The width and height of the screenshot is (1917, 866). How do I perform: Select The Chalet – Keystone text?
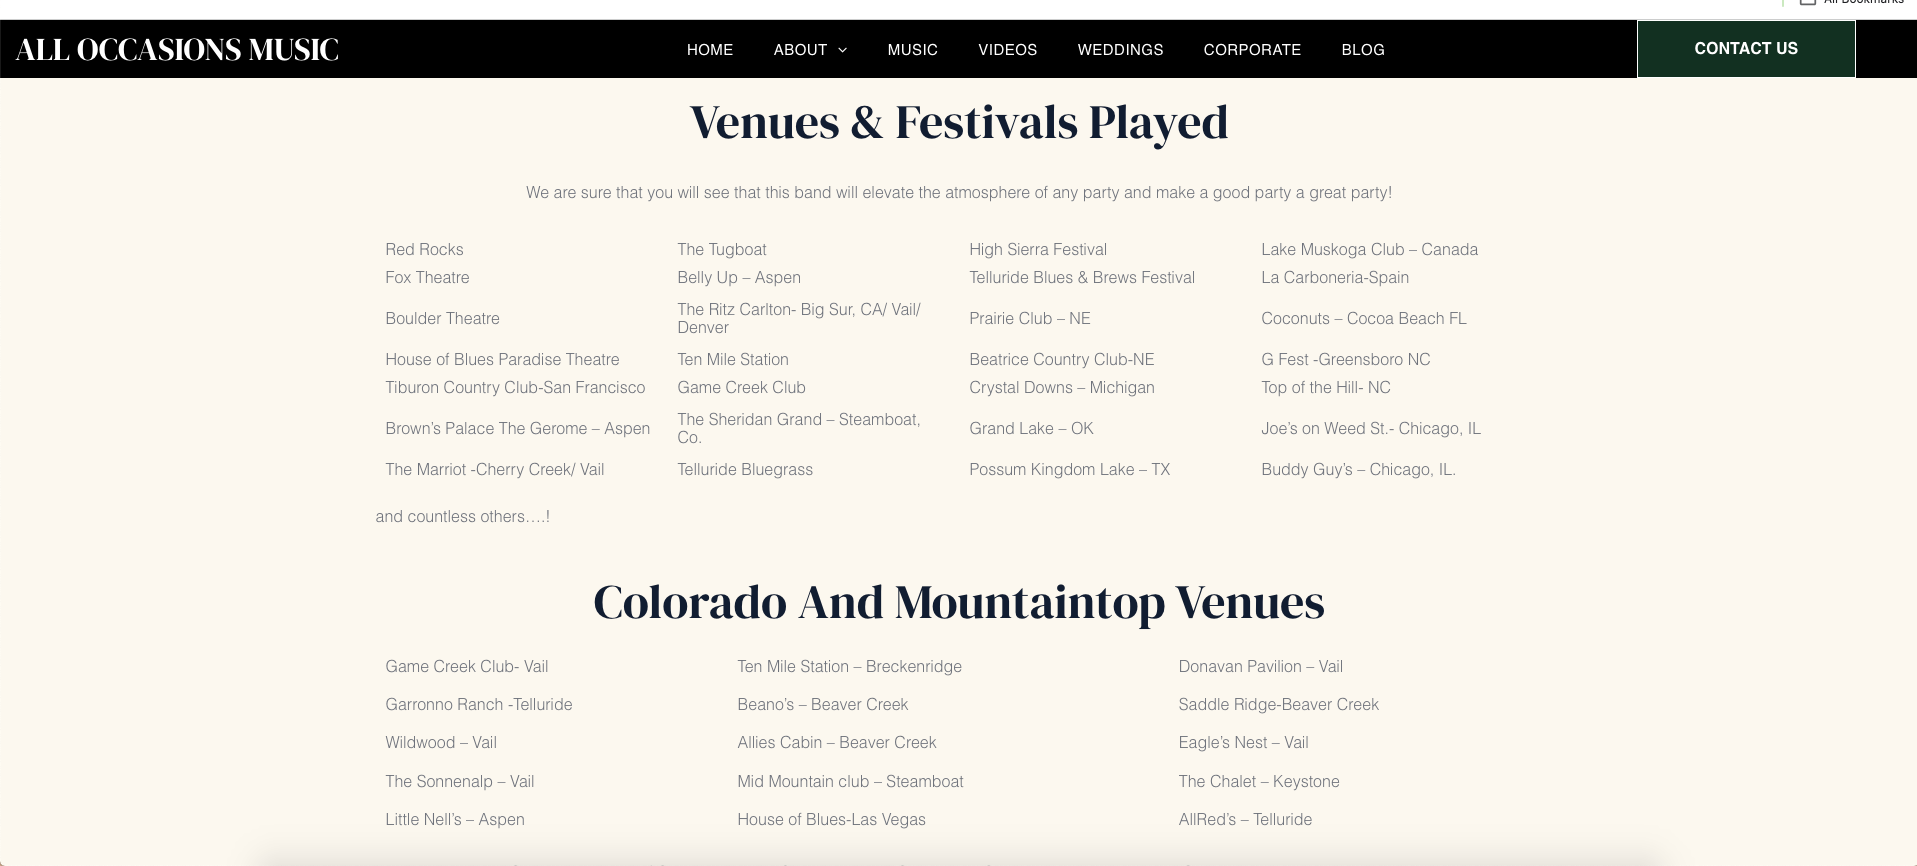pyautogui.click(x=1259, y=781)
